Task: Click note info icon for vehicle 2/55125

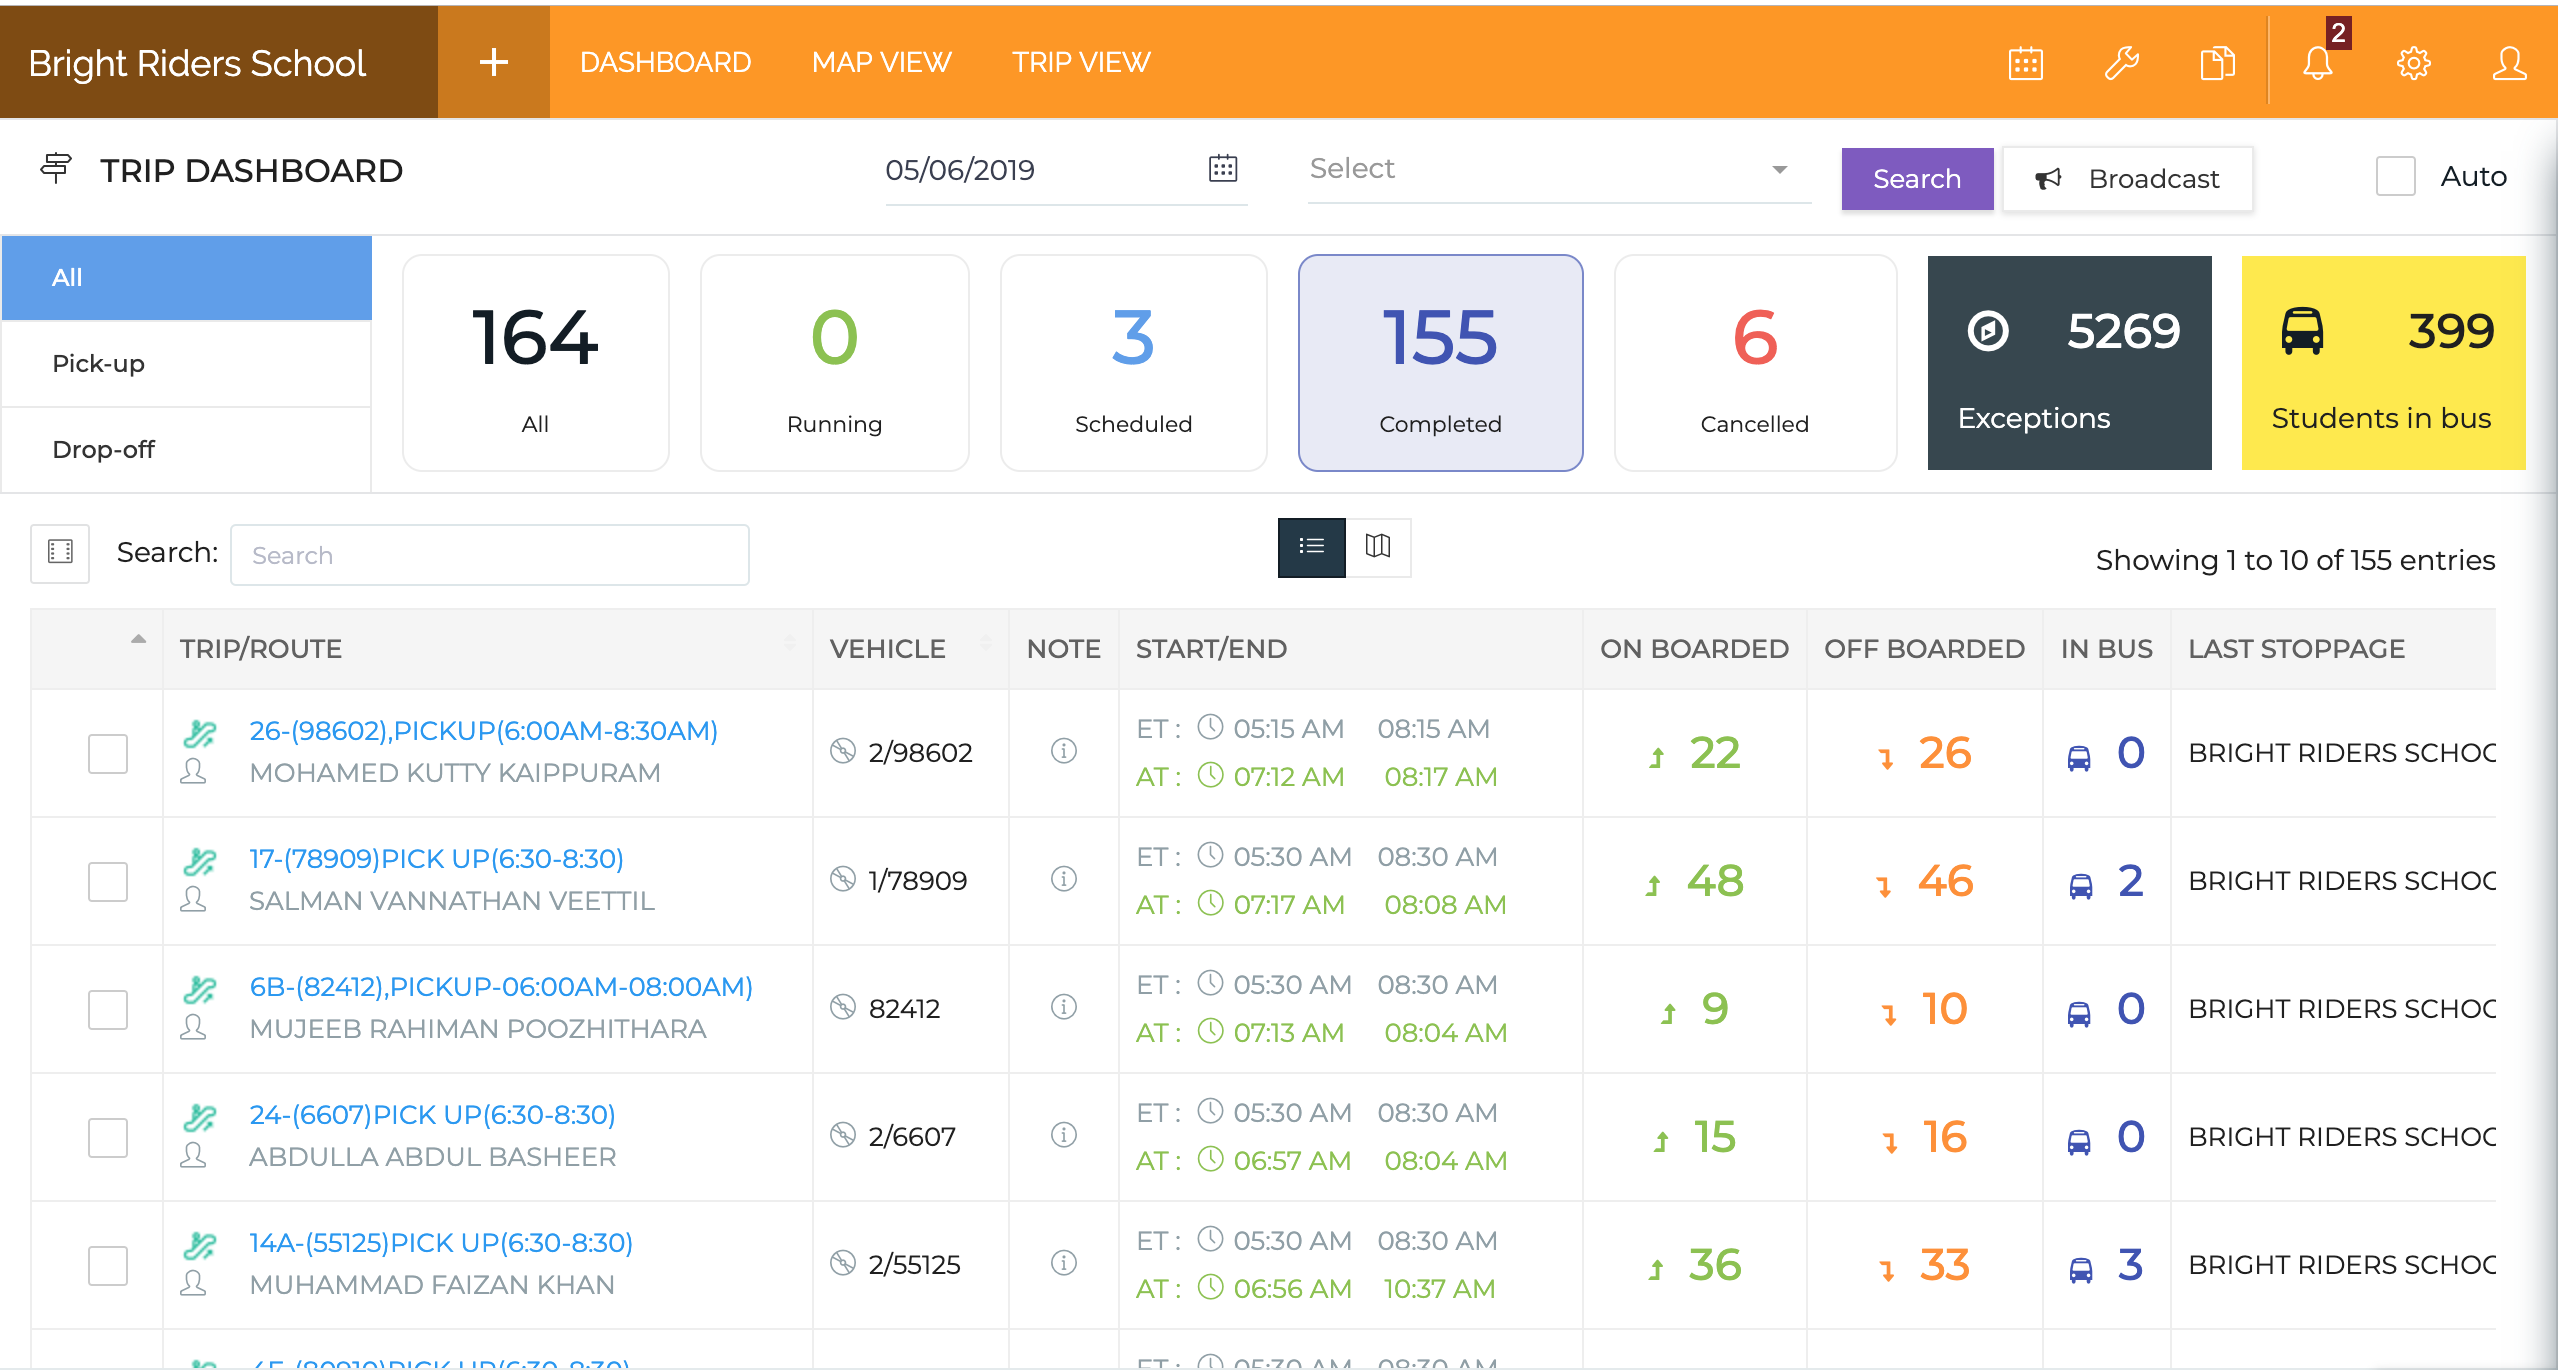Action: click(1064, 1263)
